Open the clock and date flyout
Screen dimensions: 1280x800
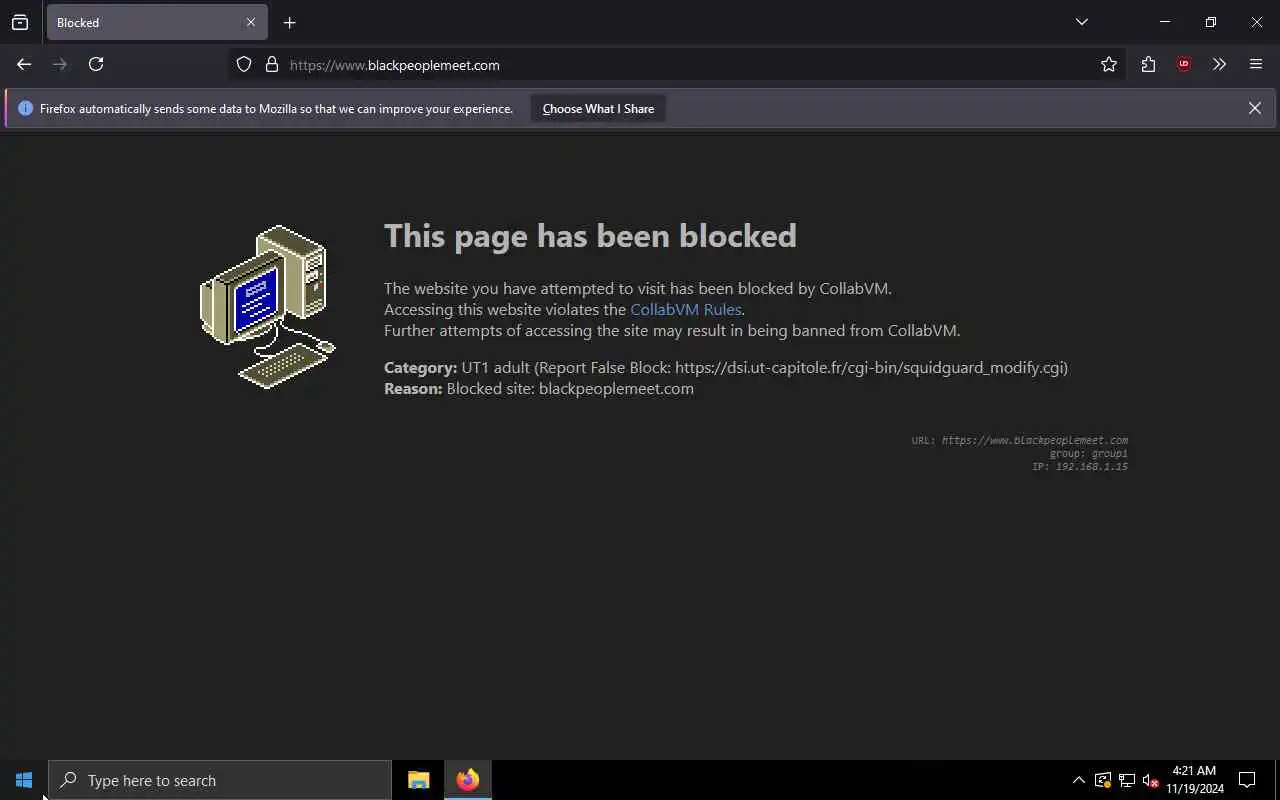[x=1195, y=780]
